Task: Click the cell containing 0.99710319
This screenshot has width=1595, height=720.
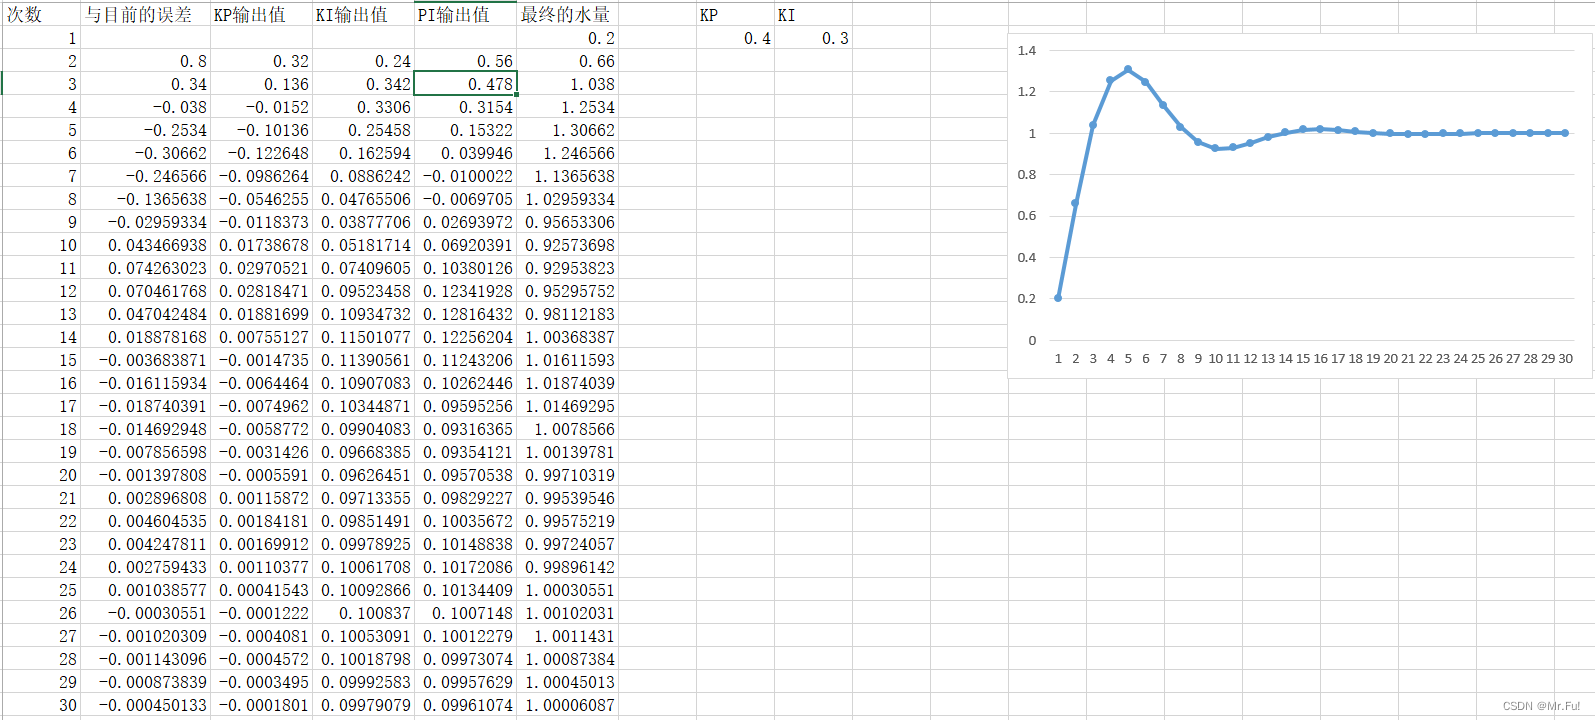Action: click(568, 475)
